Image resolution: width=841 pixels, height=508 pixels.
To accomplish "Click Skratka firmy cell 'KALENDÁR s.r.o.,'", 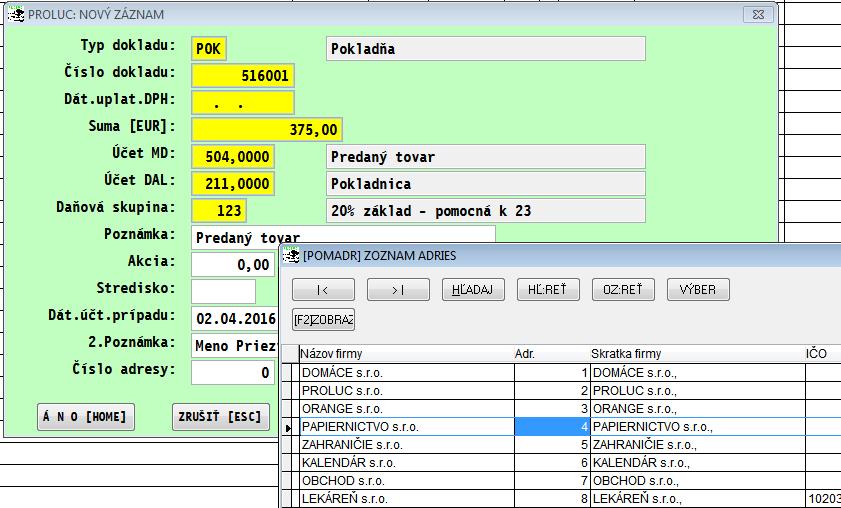I will pyautogui.click(x=698, y=462).
